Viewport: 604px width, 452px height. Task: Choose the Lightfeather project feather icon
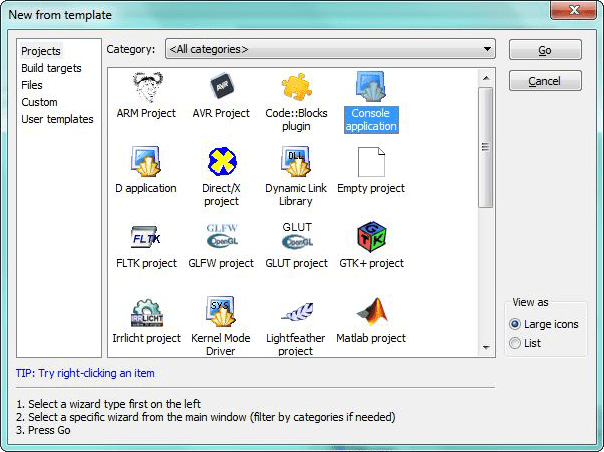coord(297,312)
